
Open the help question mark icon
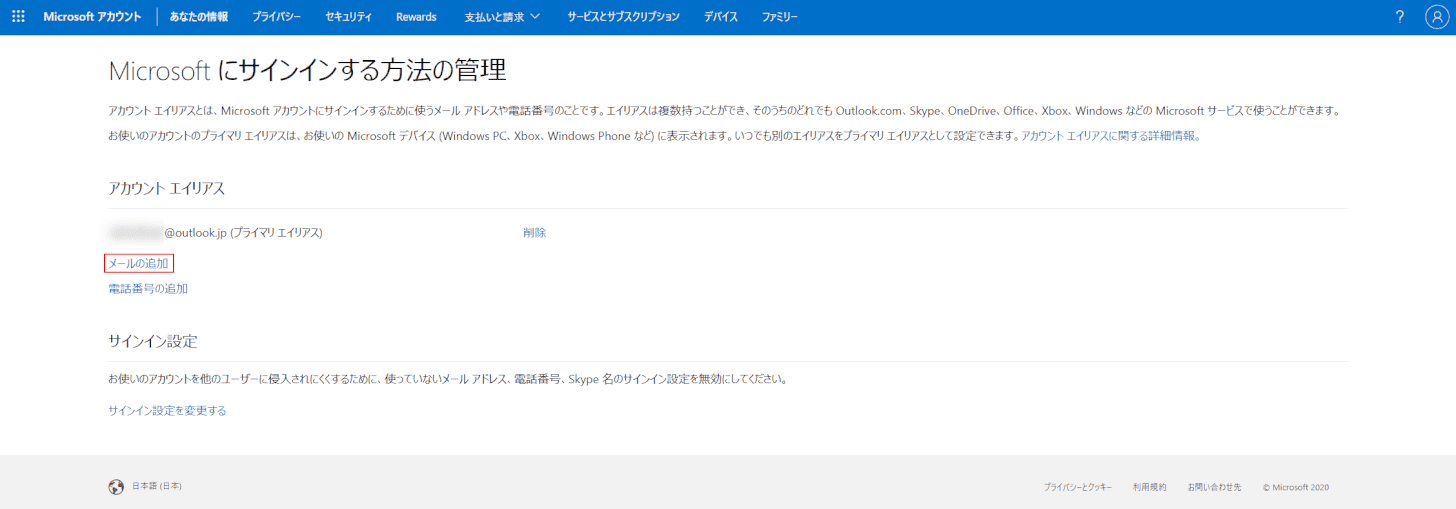1400,17
